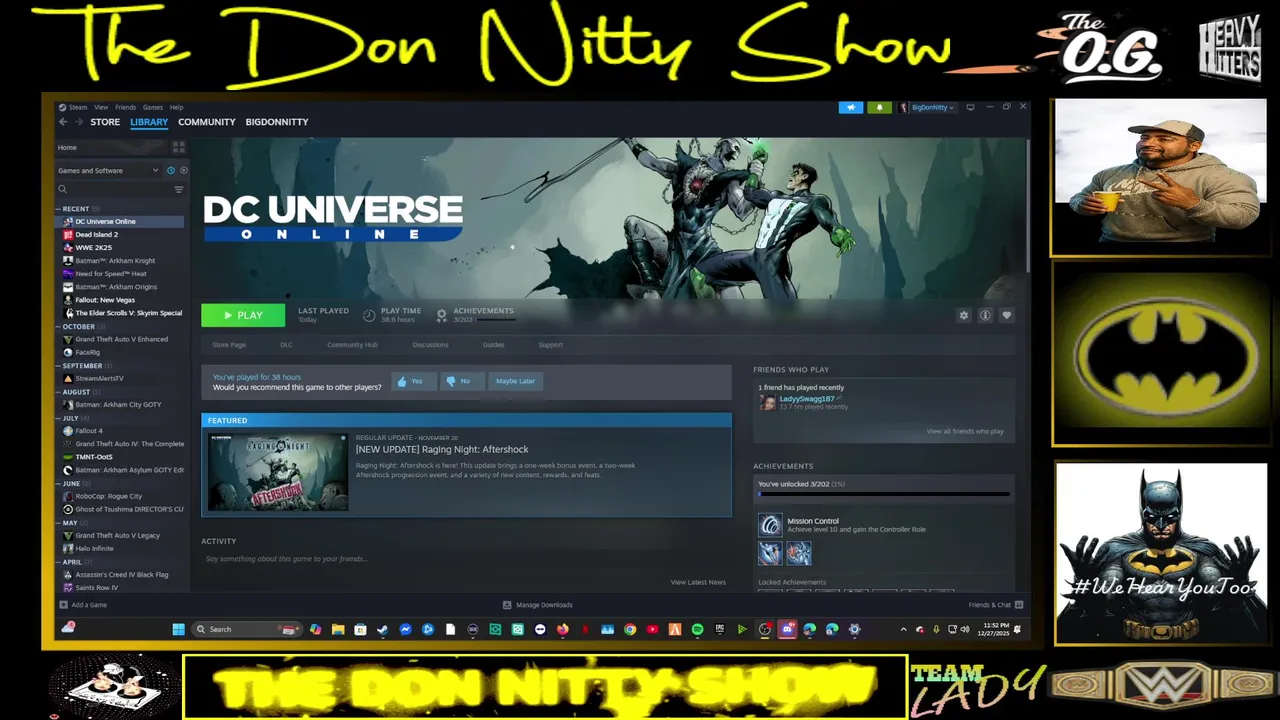The image size is (1280, 720).
Task: Open View Latest News link
Action: click(698, 582)
